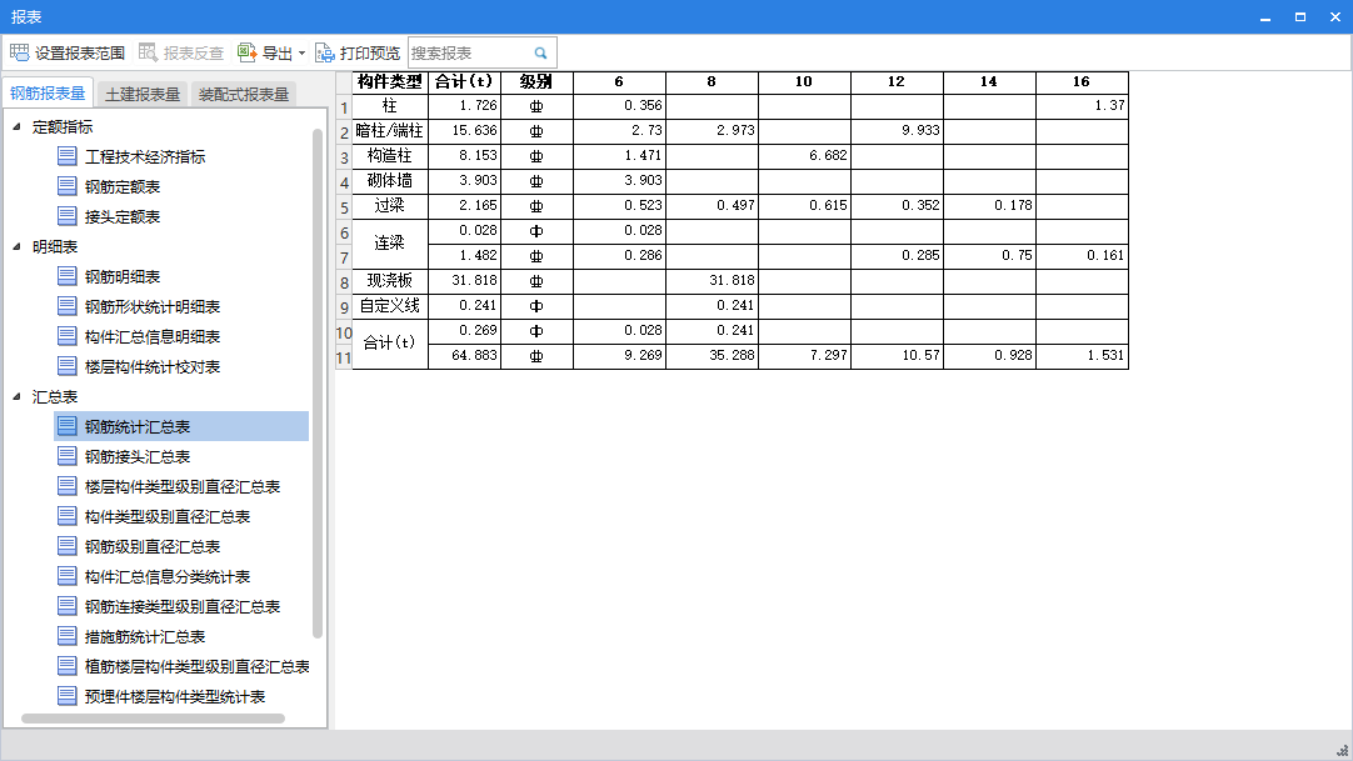The height and width of the screenshot is (761, 1353).
Task: Click the resize grip in status bar
Action: point(1342,751)
